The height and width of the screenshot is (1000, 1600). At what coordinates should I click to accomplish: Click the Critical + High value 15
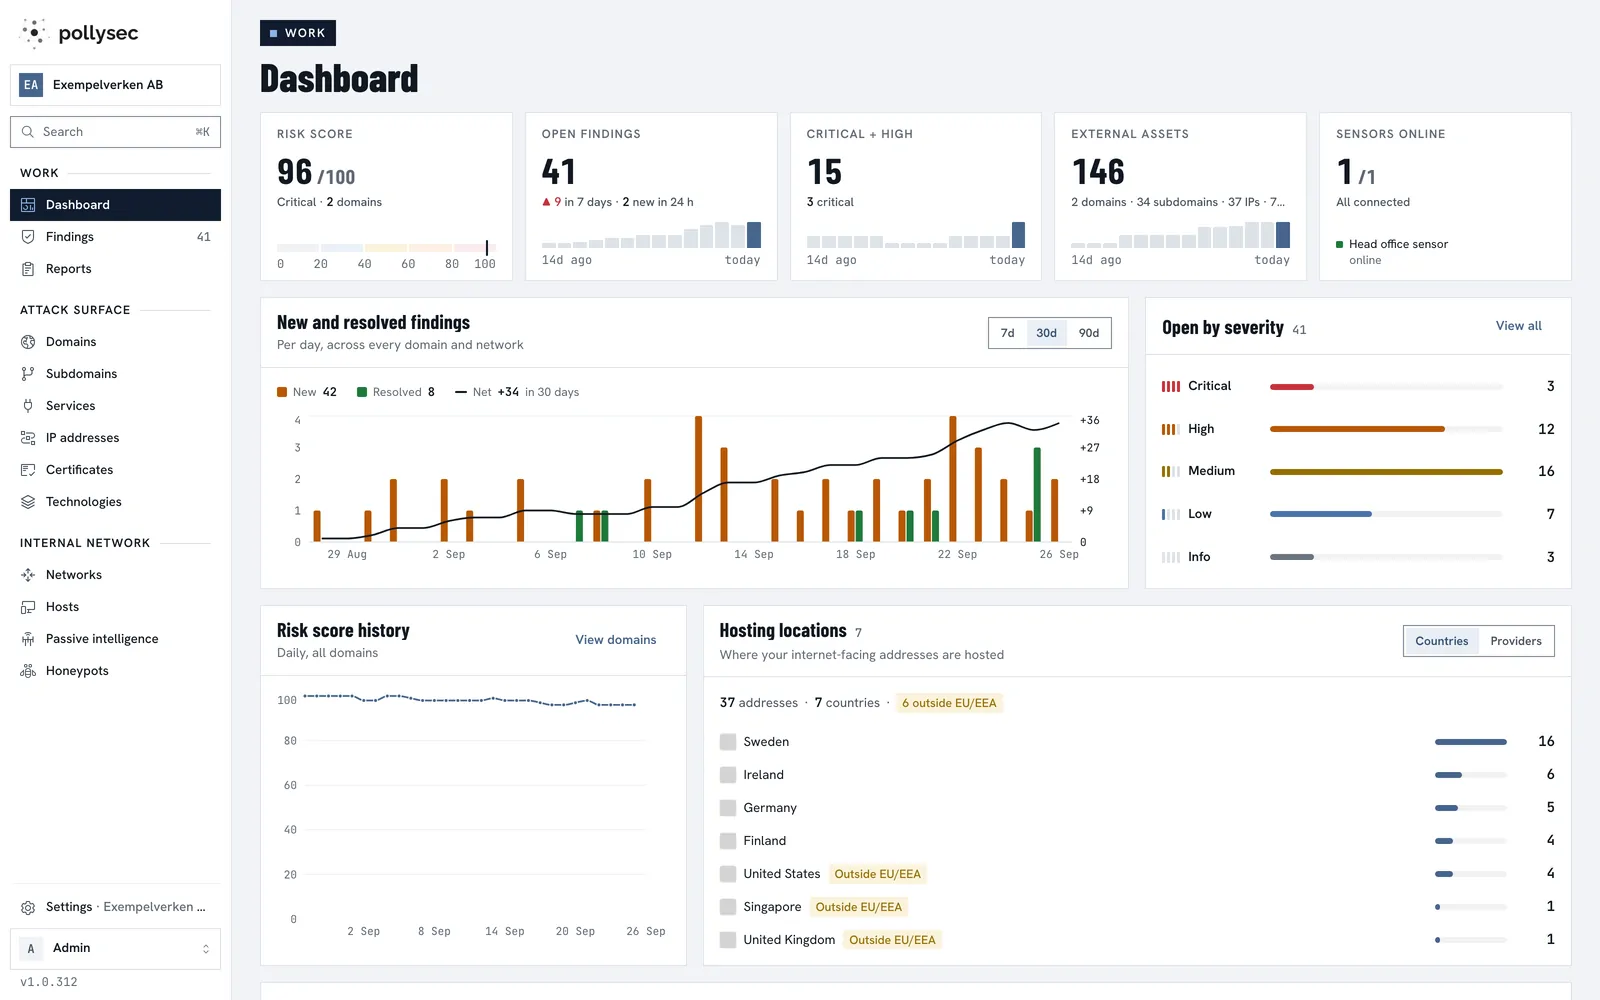825,172
